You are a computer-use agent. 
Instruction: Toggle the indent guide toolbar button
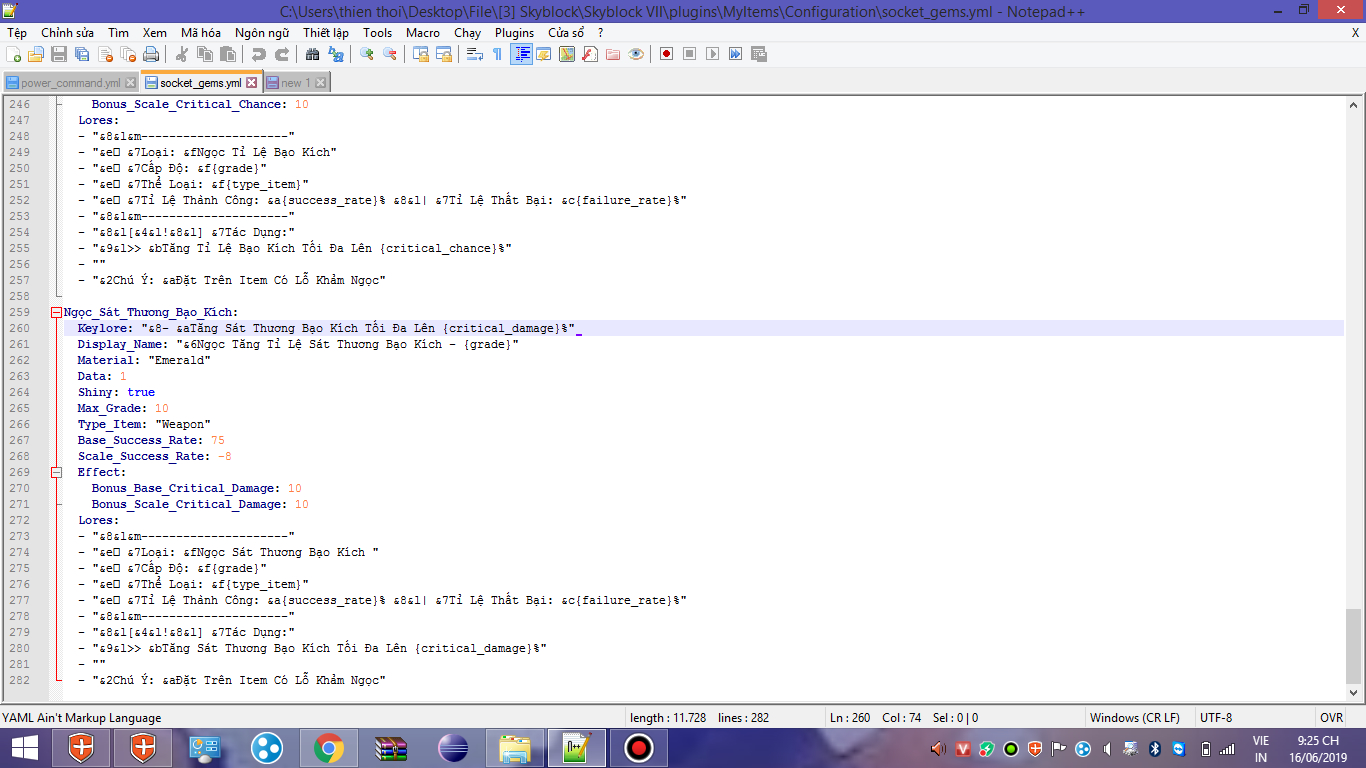point(521,54)
